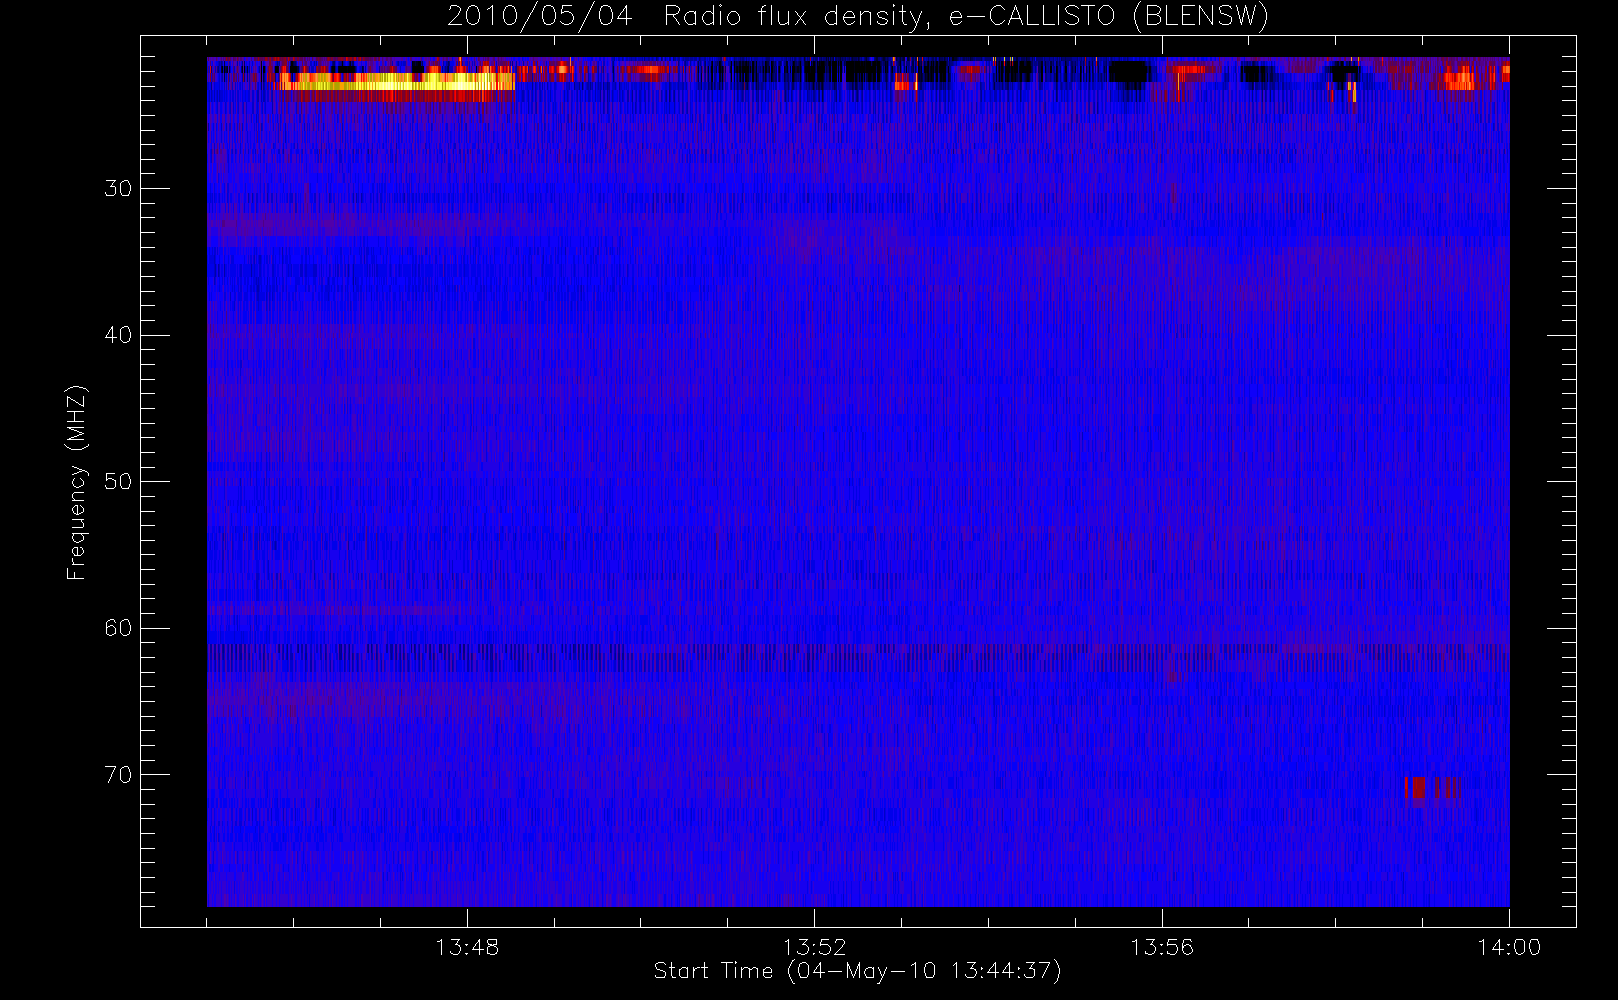The height and width of the screenshot is (1000, 1618).
Task: Click the 13:52 time tick label
Action: pyautogui.click(x=814, y=947)
